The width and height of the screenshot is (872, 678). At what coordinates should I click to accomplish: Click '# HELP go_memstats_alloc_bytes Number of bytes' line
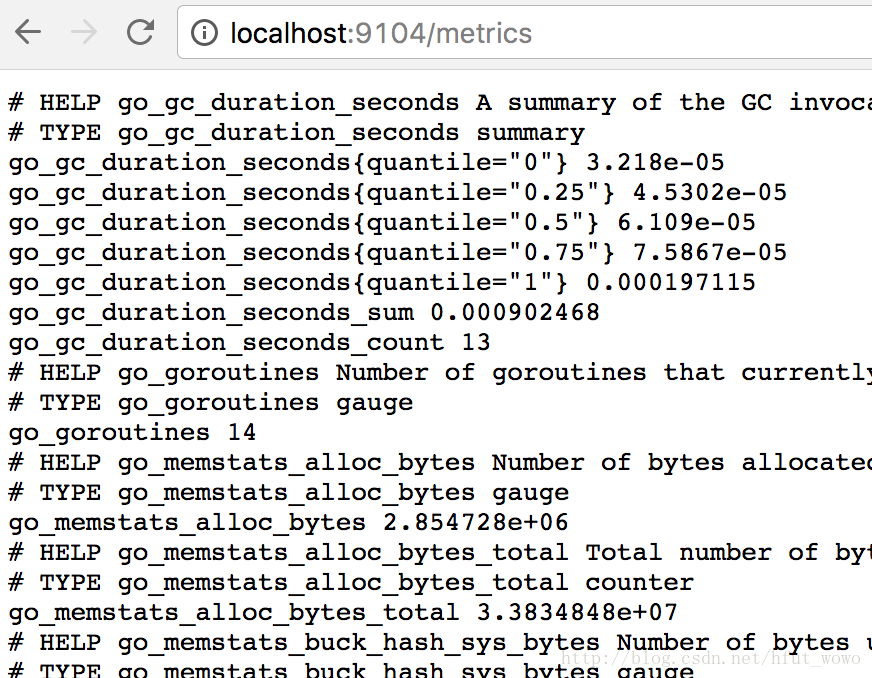coord(440,464)
